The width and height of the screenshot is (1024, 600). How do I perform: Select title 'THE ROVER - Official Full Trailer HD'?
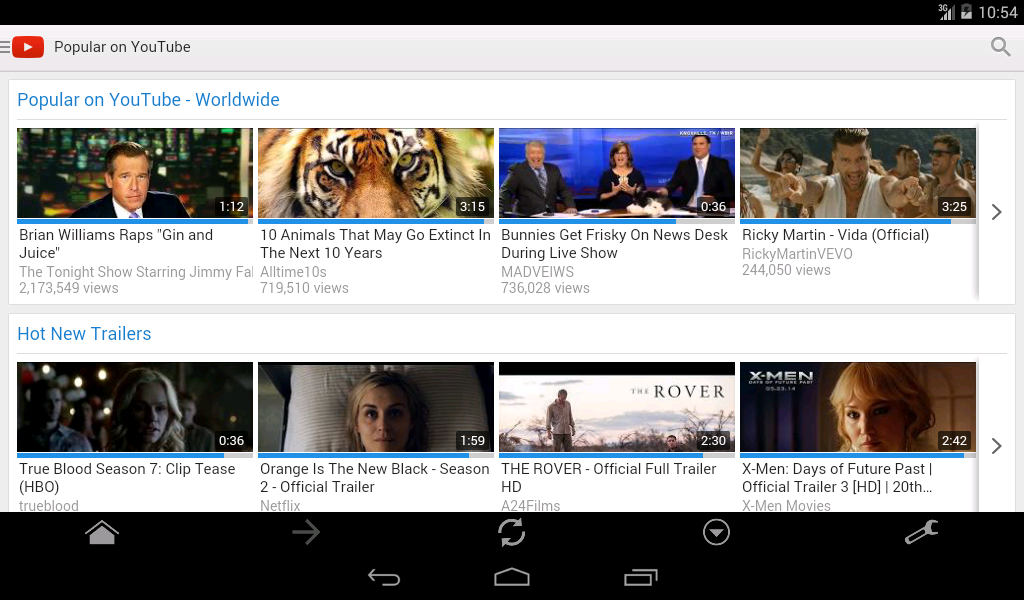(609, 478)
